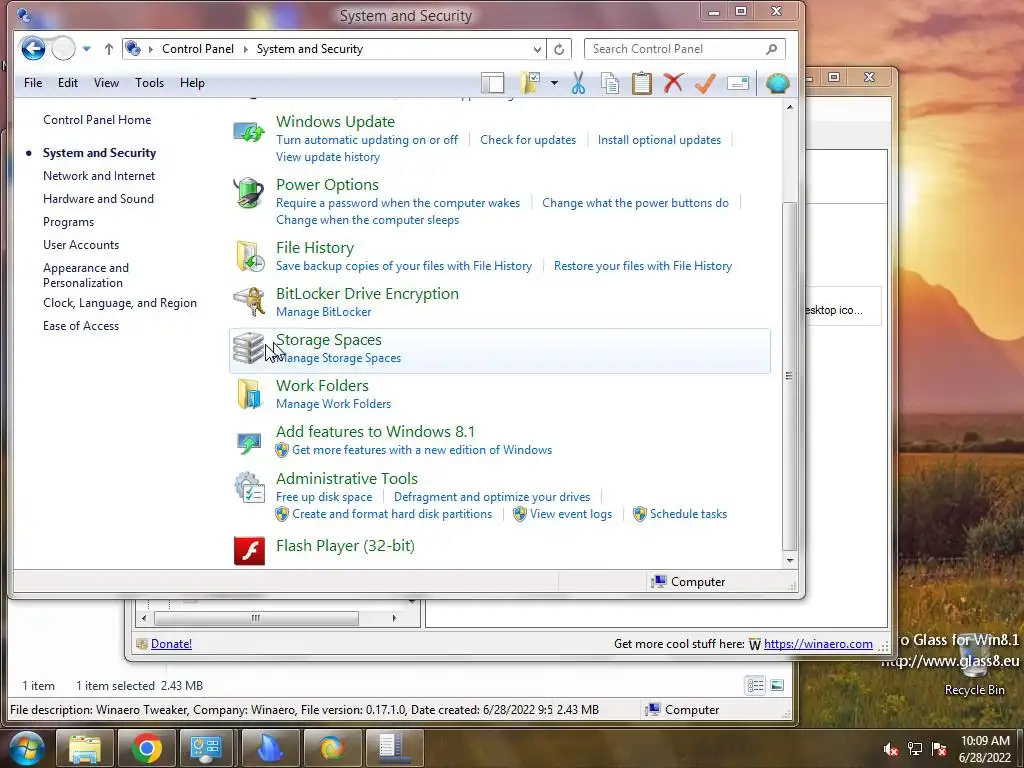Open User Accounts category

(81, 245)
